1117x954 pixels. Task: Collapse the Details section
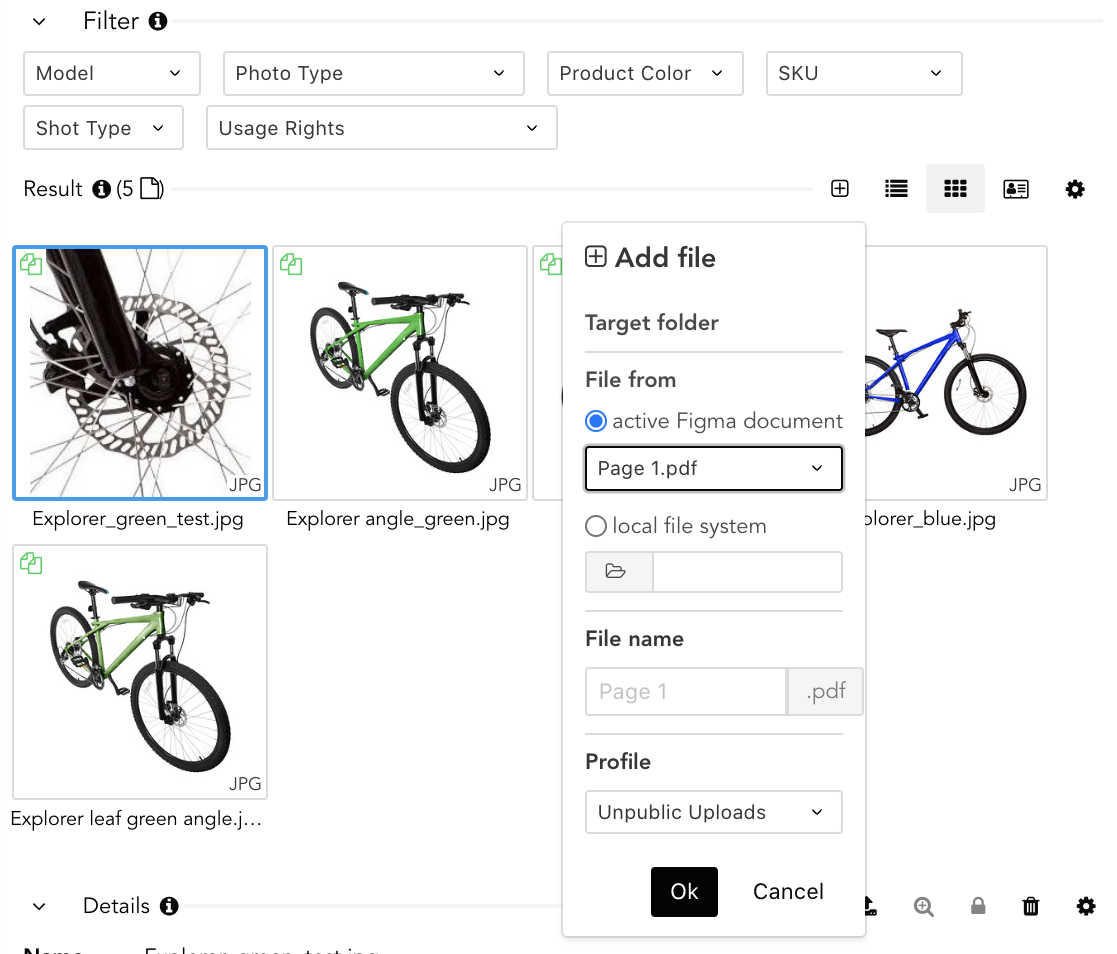click(39, 906)
